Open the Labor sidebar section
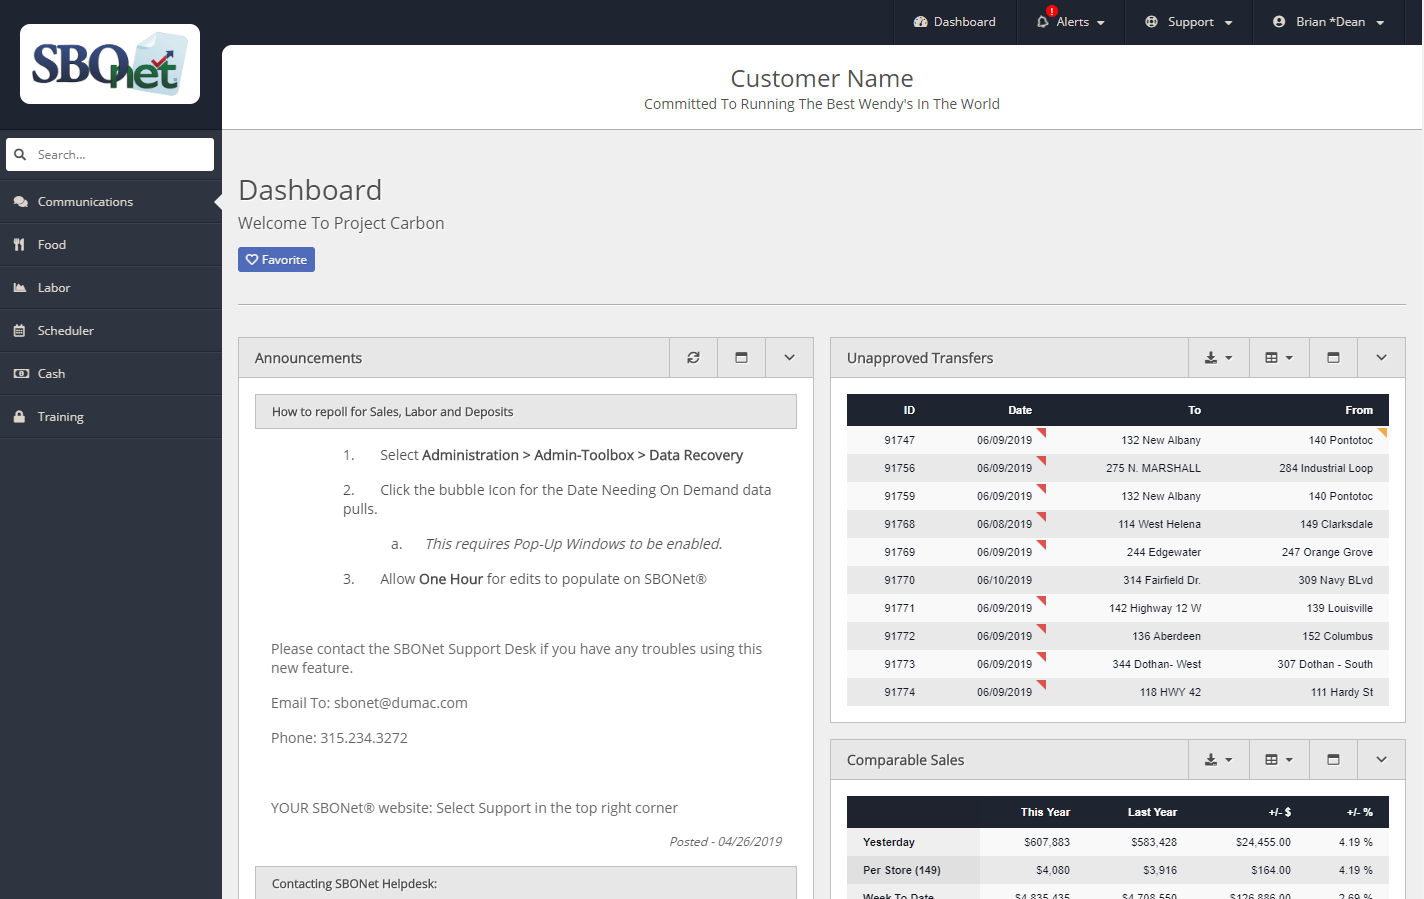Screen dimensions: 1424x899 tap(111, 288)
